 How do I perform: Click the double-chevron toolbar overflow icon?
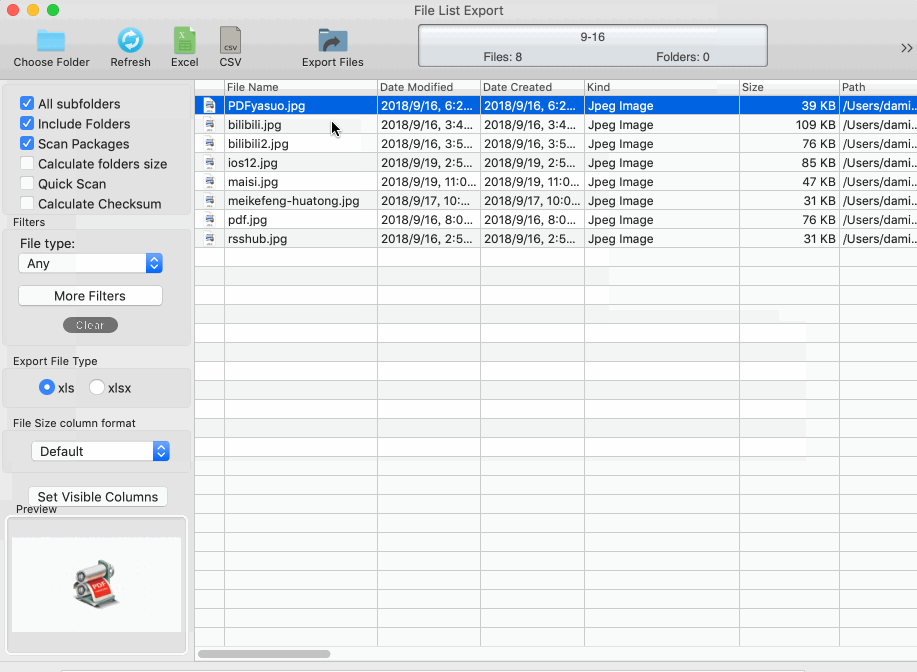[906, 47]
